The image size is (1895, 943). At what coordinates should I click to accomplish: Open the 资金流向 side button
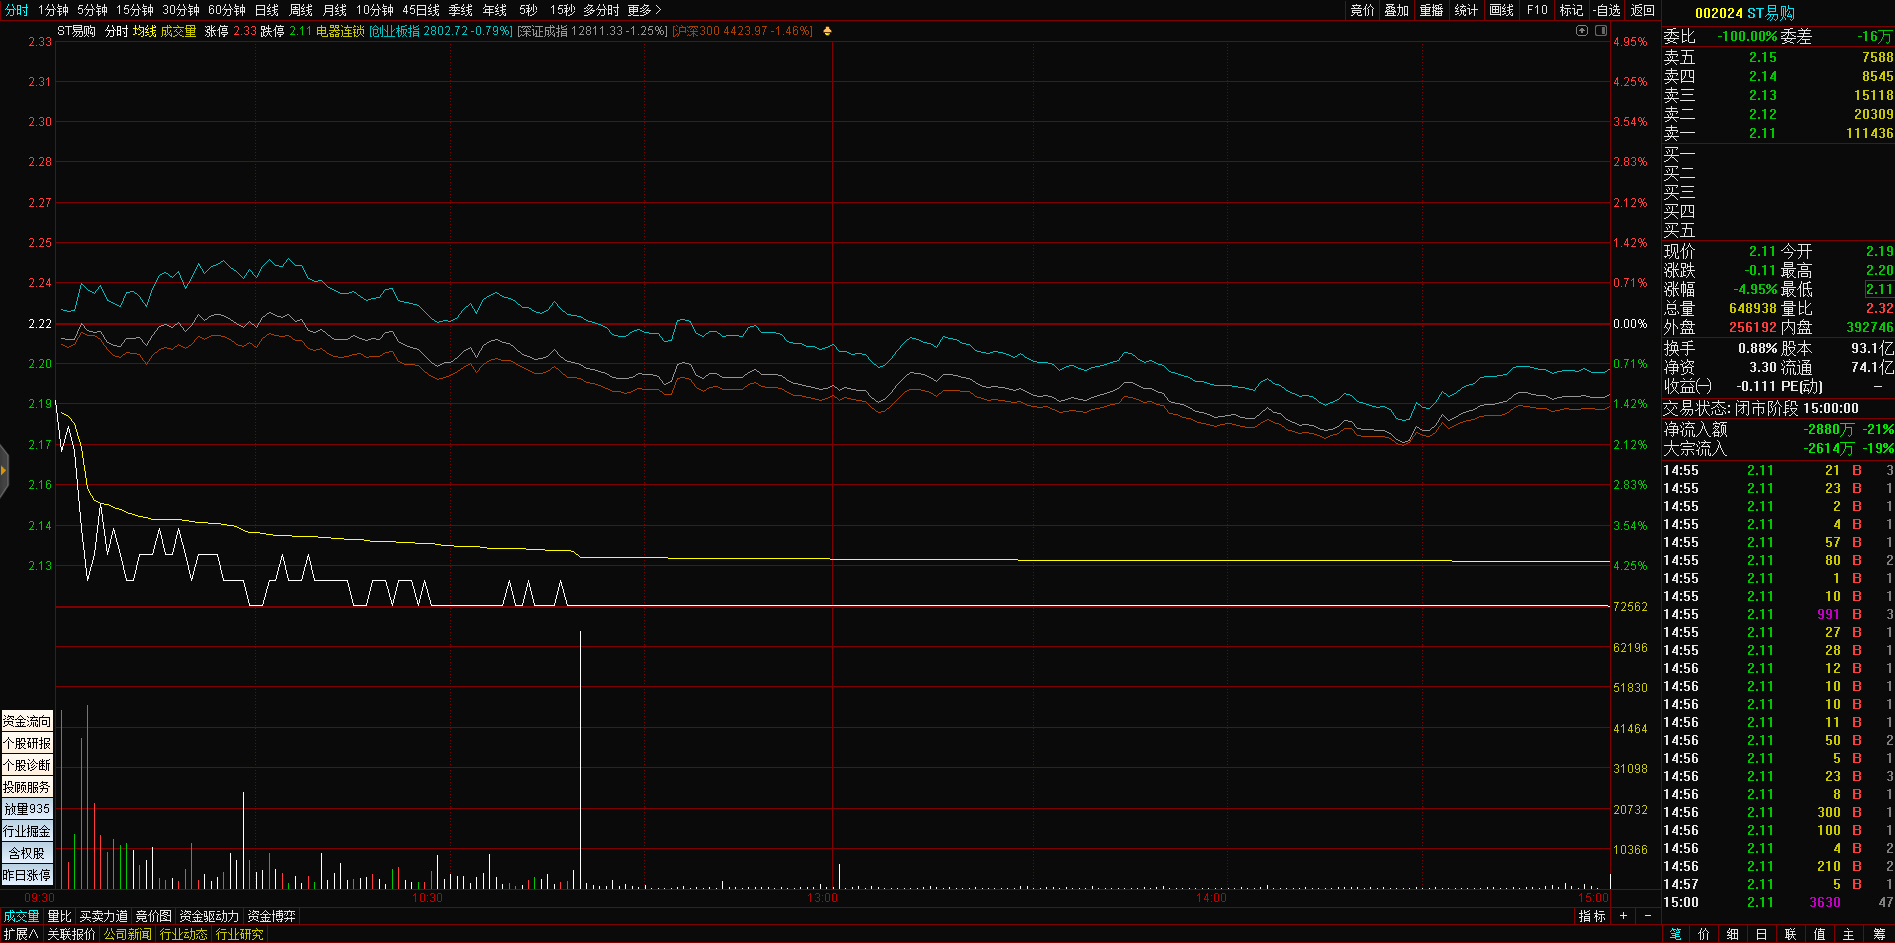(x=27, y=721)
